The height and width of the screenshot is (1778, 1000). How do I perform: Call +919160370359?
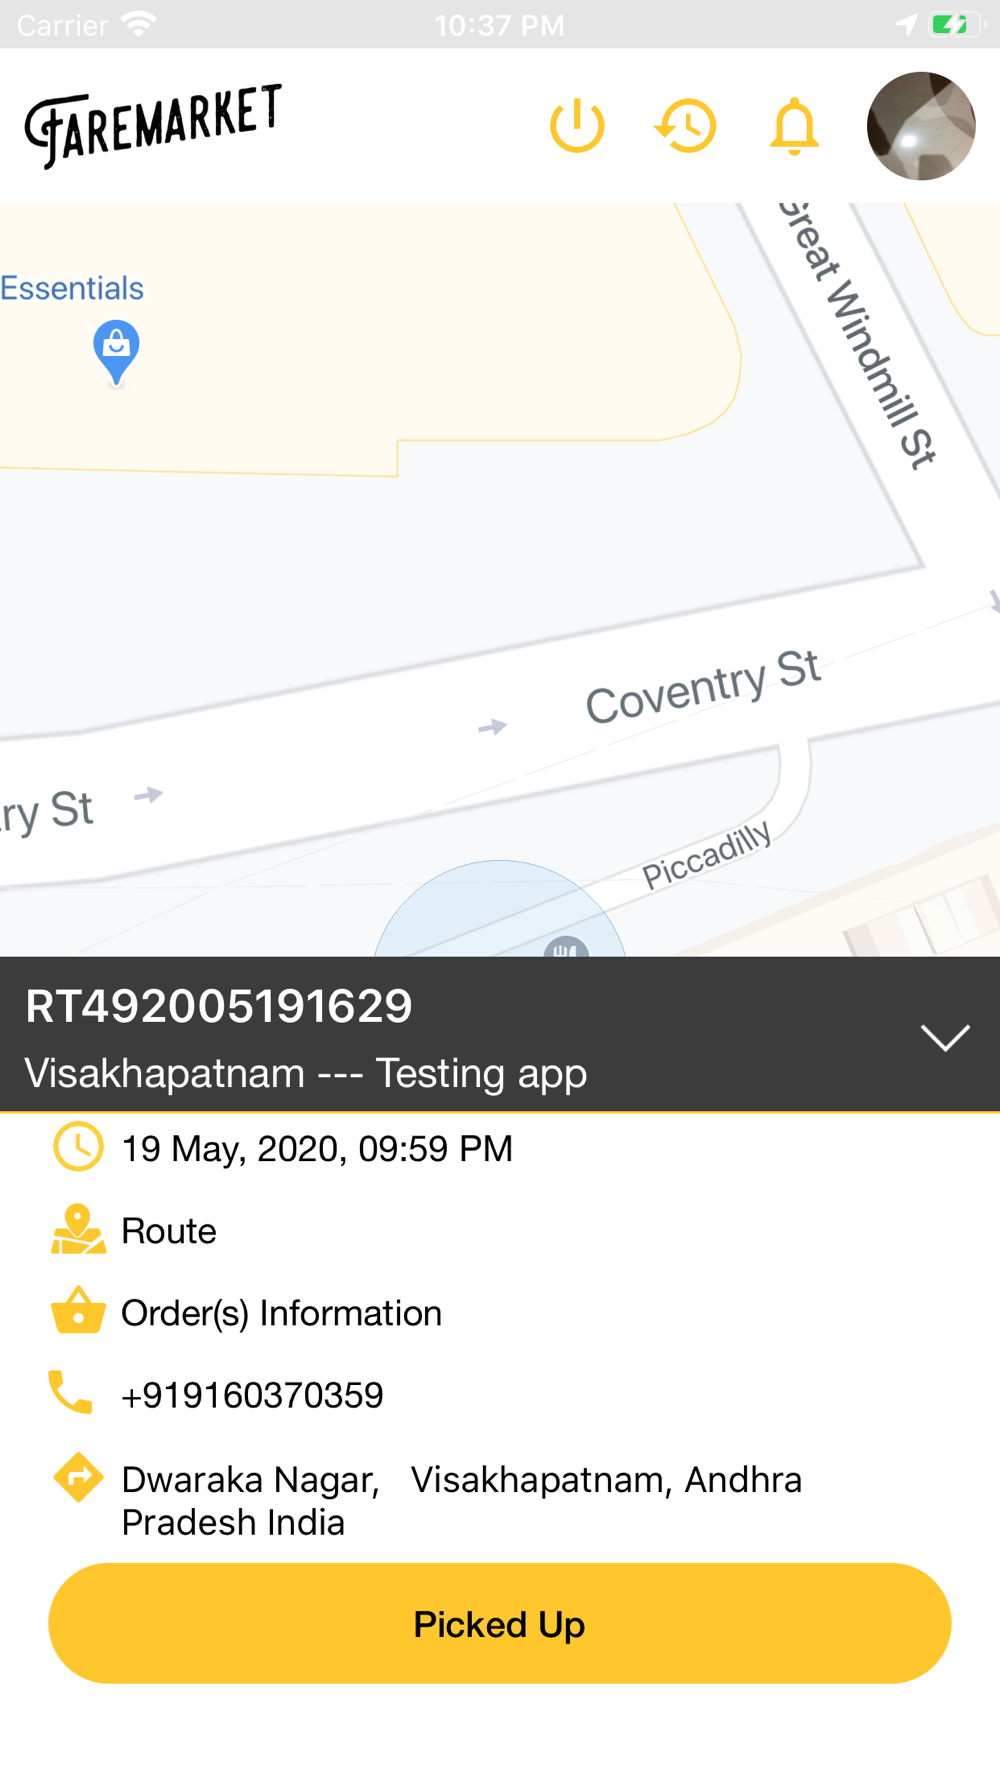[252, 1395]
